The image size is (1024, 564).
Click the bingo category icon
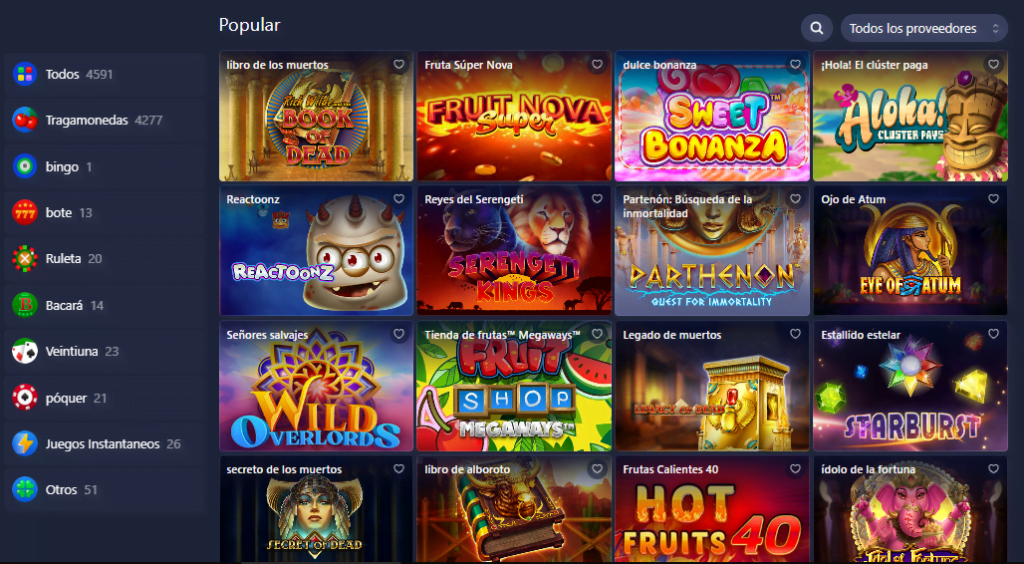[25, 166]
